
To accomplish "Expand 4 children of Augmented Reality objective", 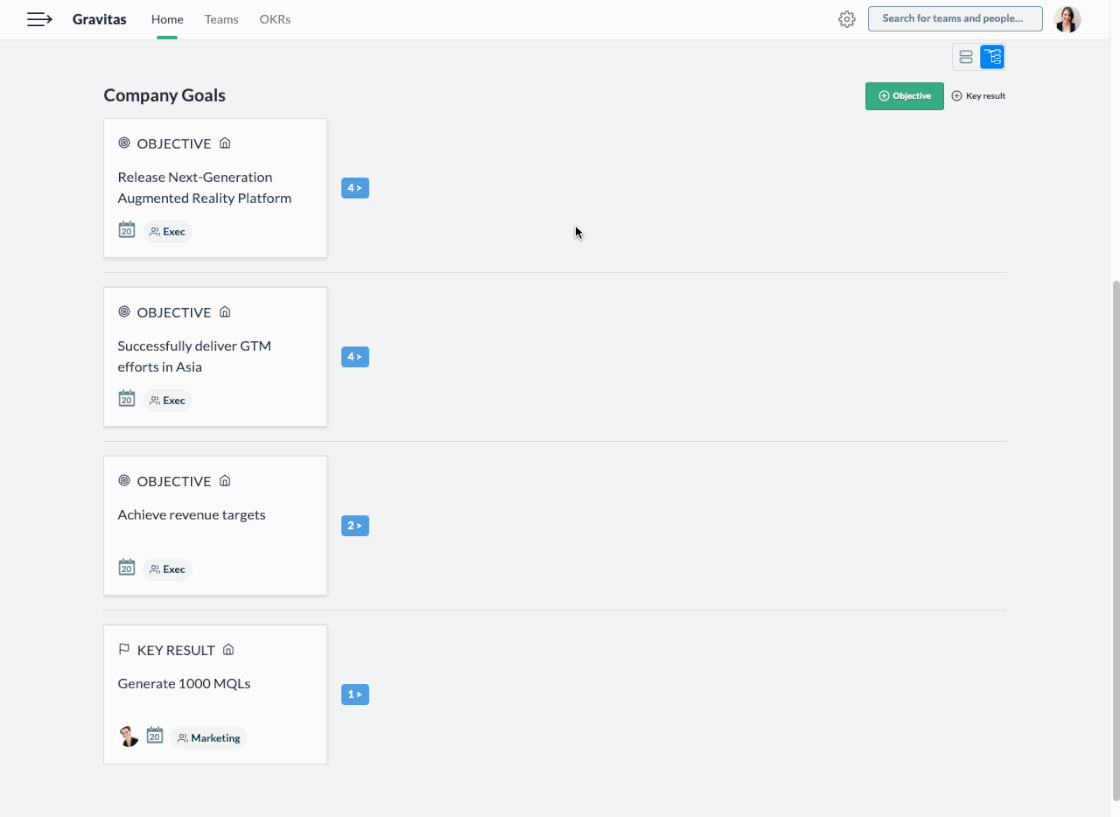I will coord(355,188).
